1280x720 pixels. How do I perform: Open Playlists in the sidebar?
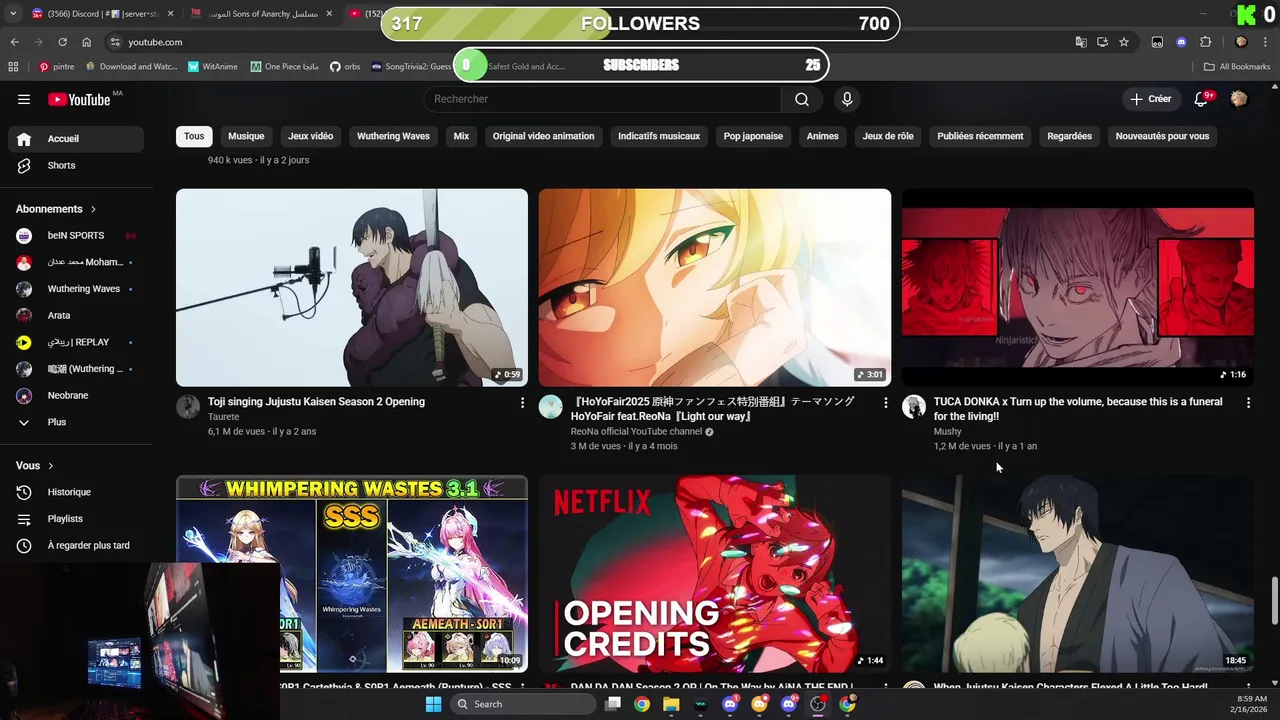pyautogui.click(x=76, y=519)
